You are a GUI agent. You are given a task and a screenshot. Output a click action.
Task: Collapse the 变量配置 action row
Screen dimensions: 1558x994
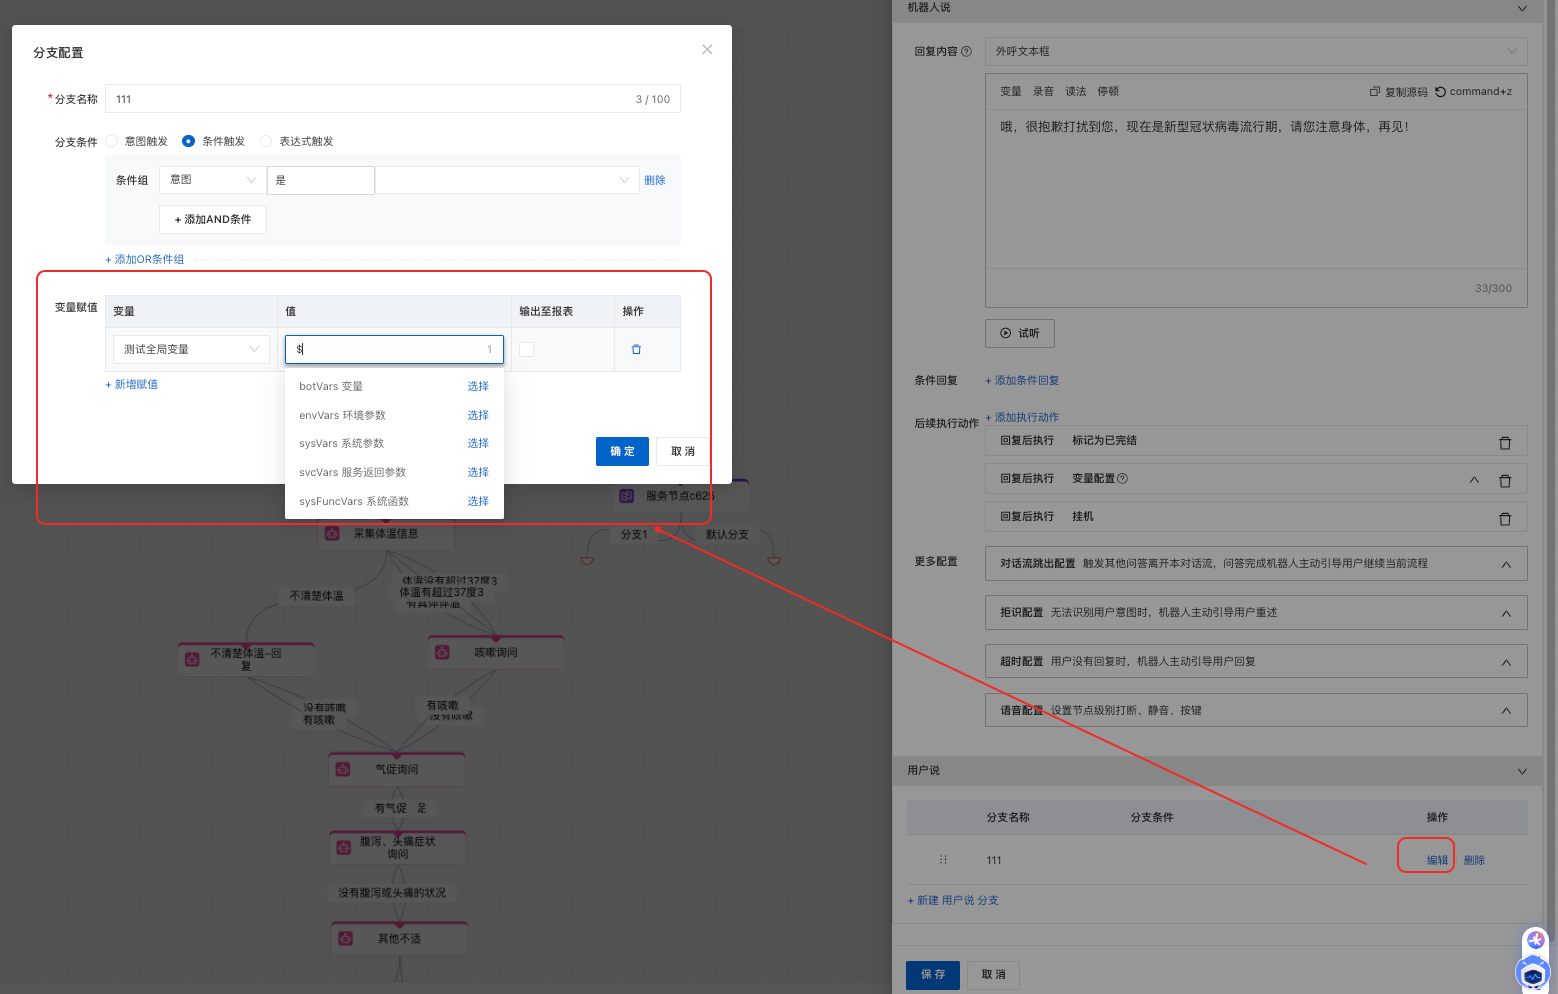point(1474,480)
